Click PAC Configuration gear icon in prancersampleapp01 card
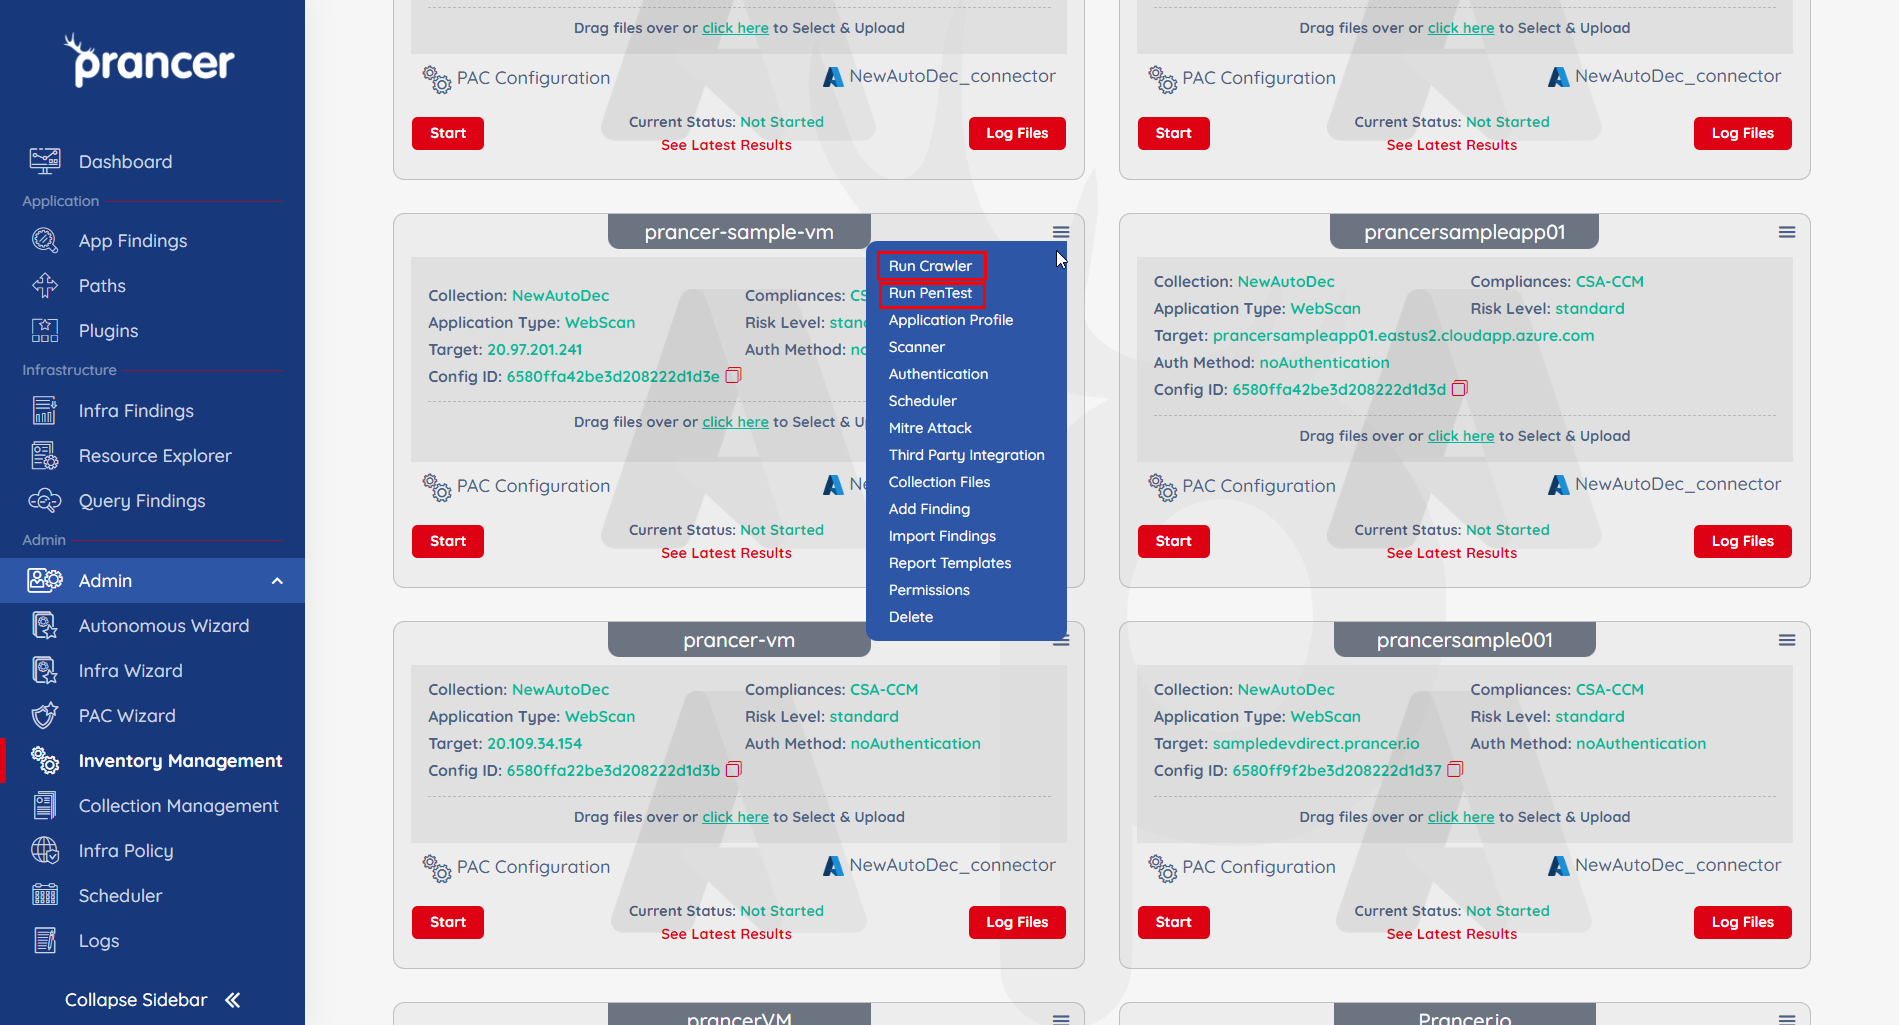 click(1162, 487)
